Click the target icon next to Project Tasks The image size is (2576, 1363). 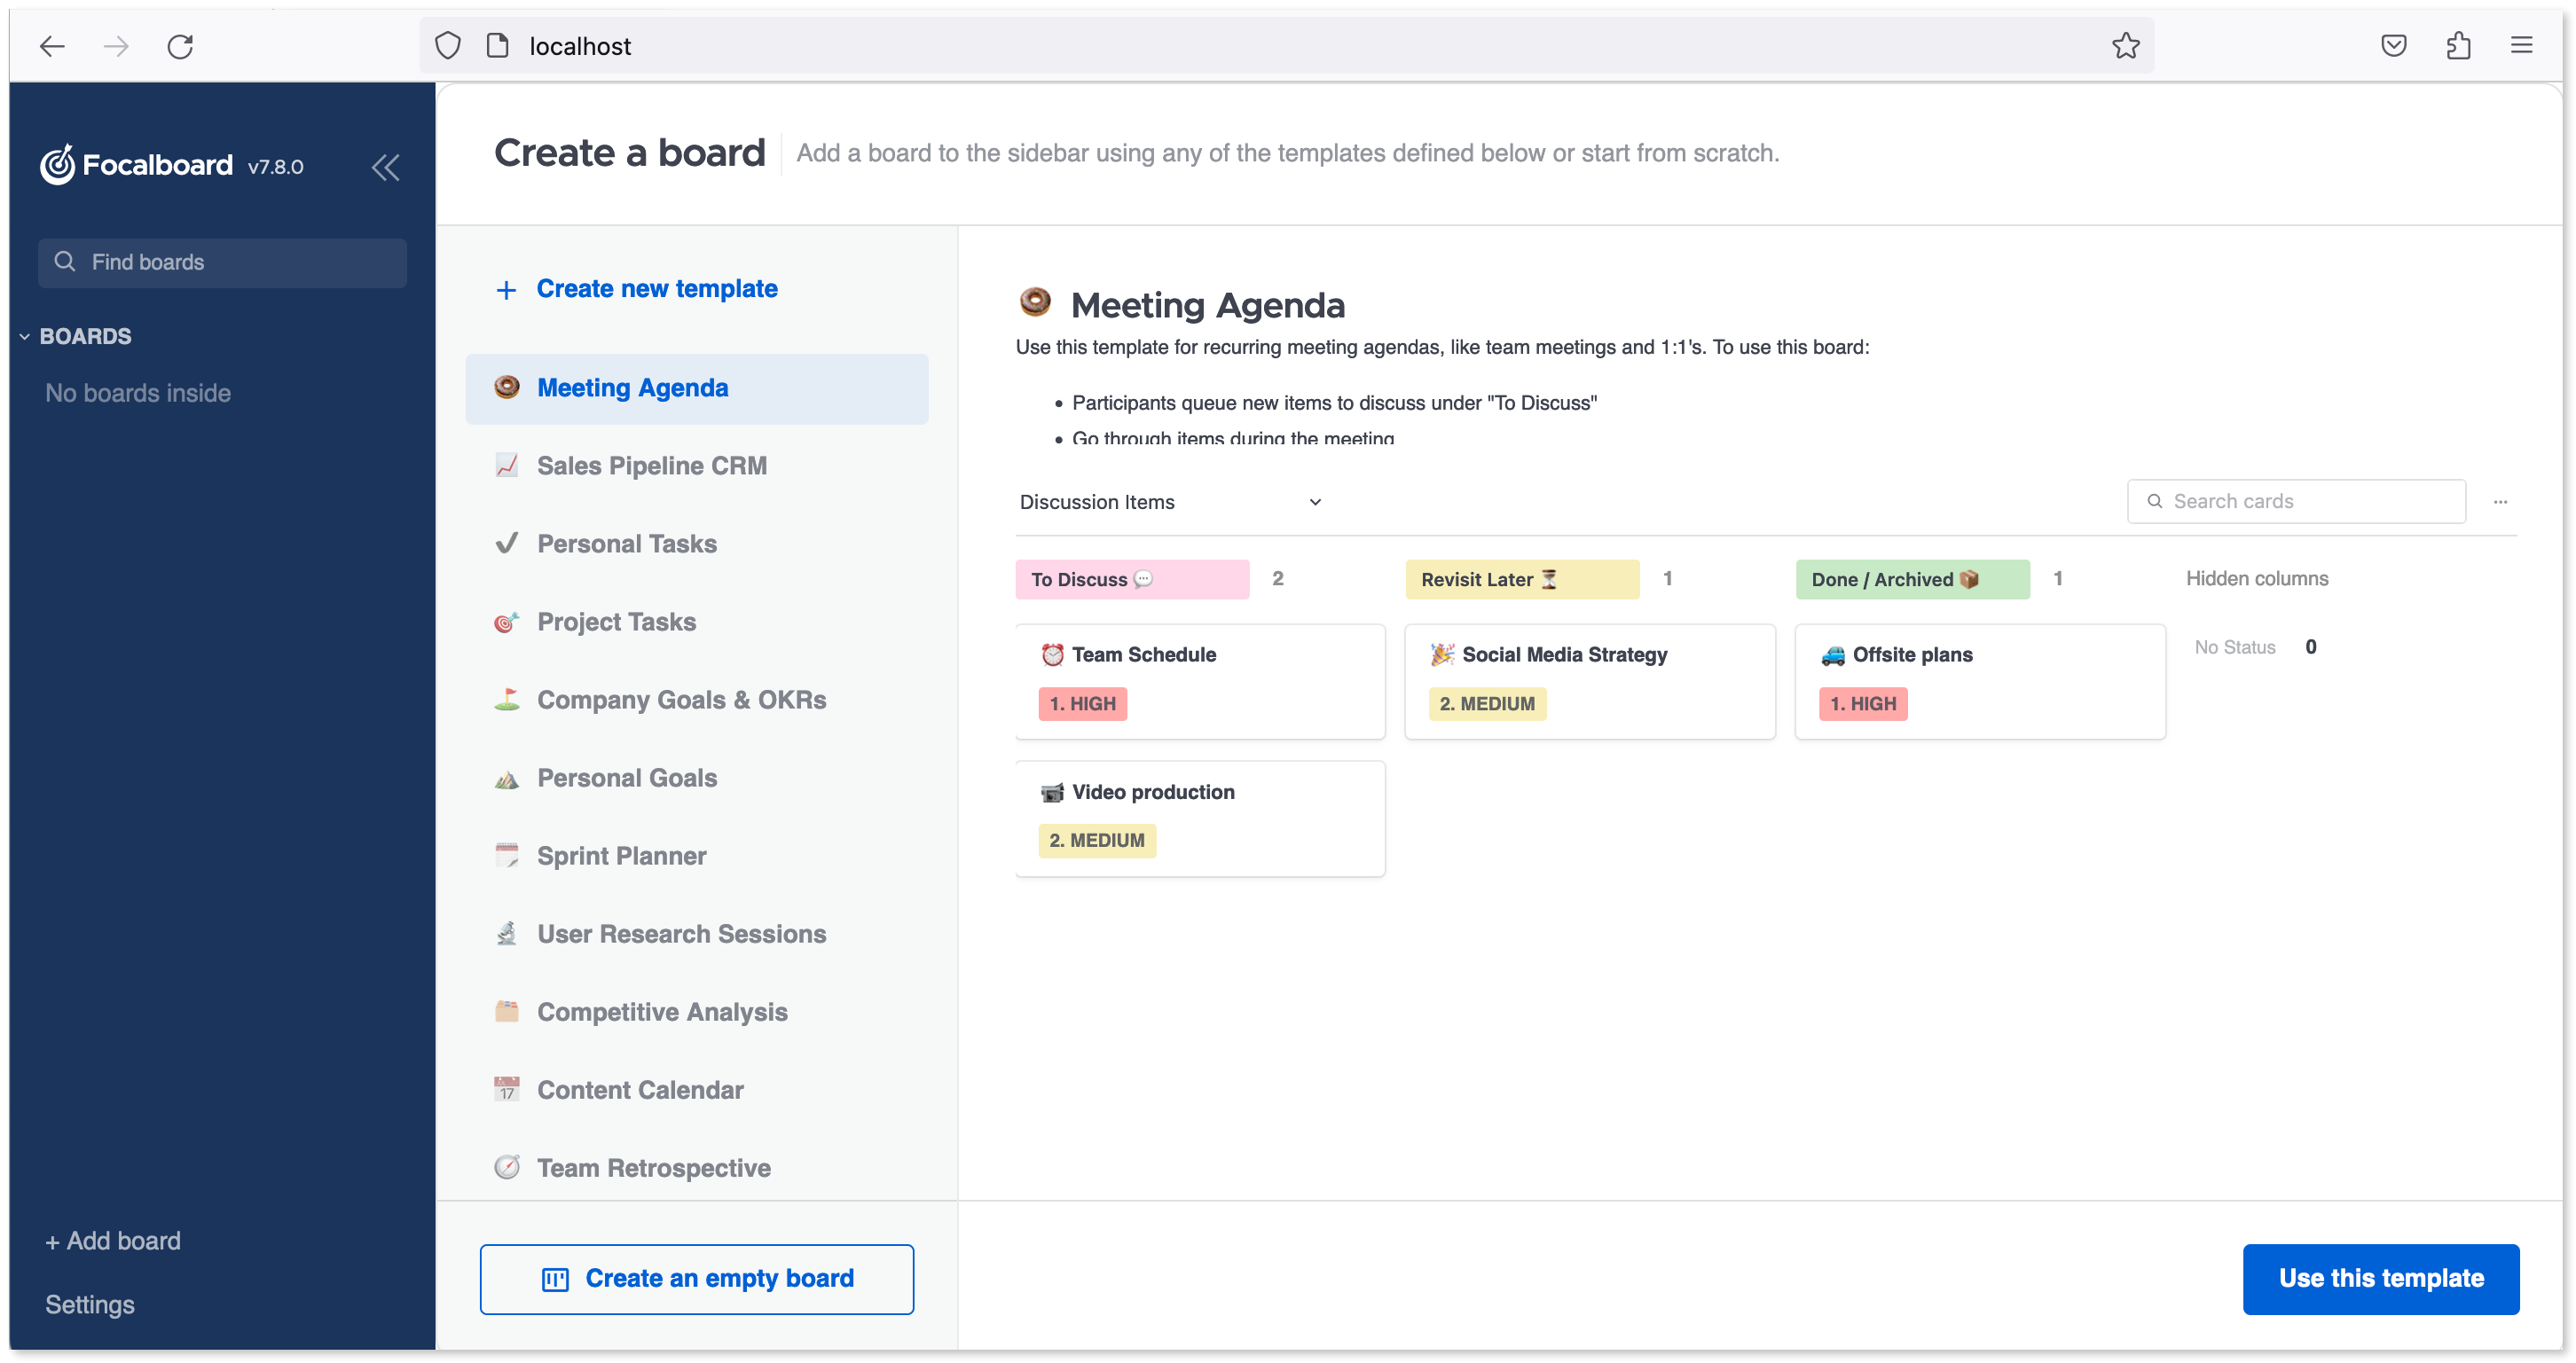point(507,621)
